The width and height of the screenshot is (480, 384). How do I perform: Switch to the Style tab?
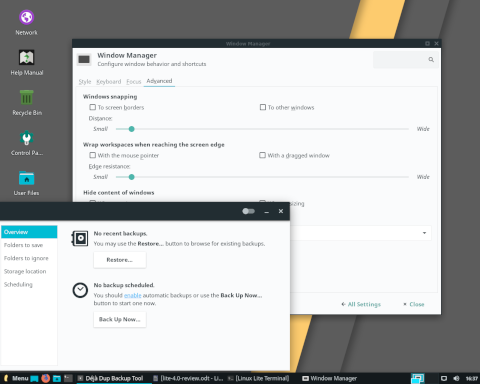(x=85, y=82)
